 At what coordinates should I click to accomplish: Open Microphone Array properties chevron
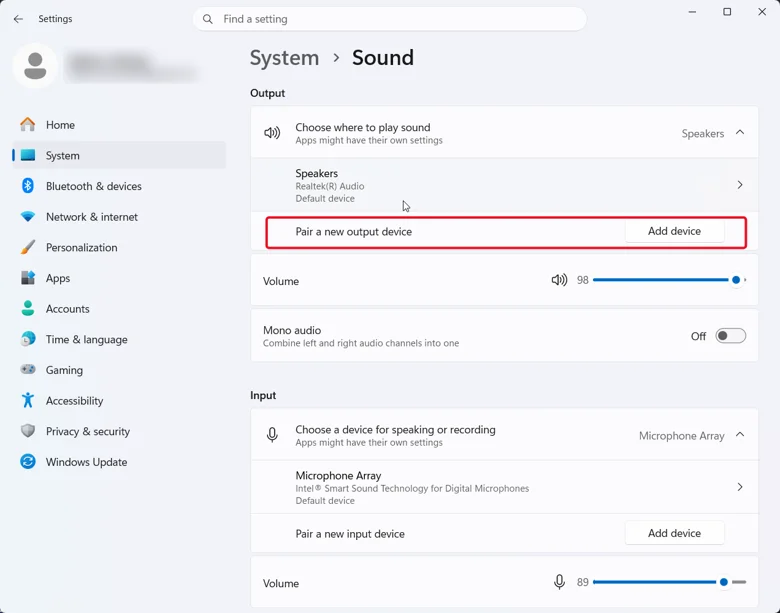tap(740, 487)
